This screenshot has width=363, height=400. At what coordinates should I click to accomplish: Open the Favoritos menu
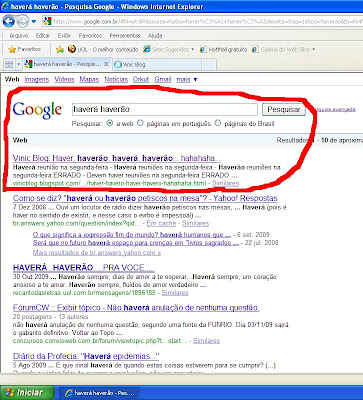90,35
